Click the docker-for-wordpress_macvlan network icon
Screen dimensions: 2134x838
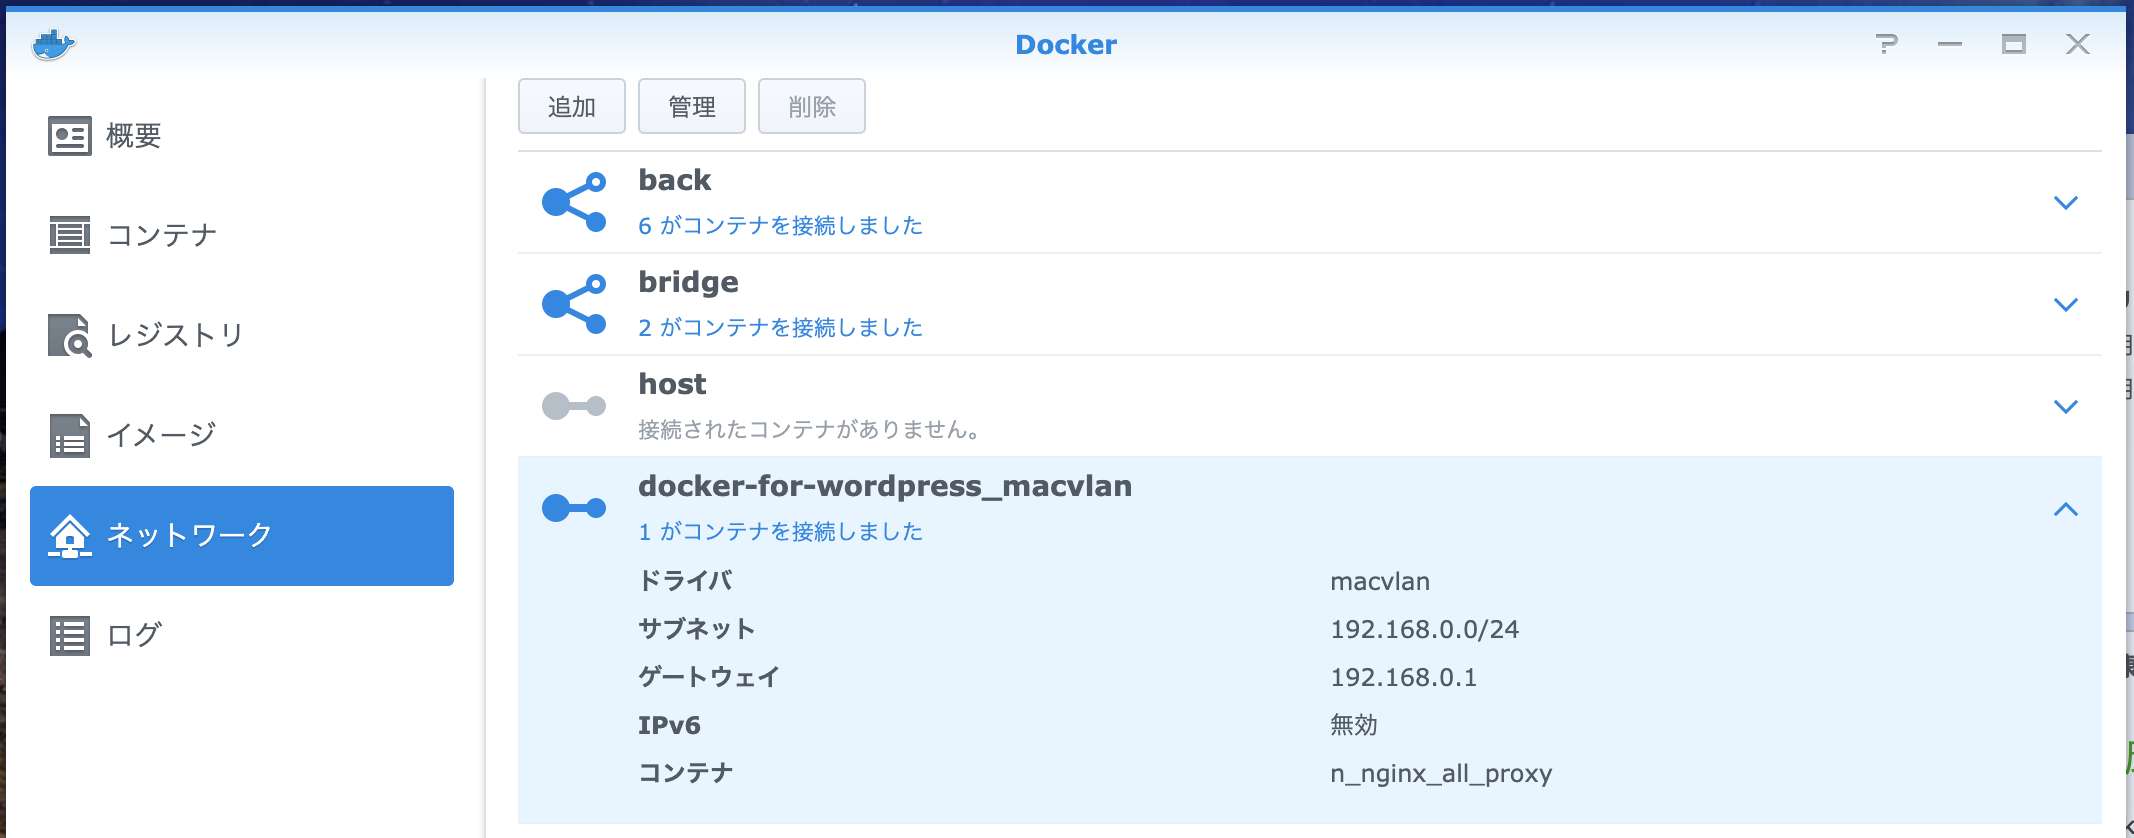574,508
